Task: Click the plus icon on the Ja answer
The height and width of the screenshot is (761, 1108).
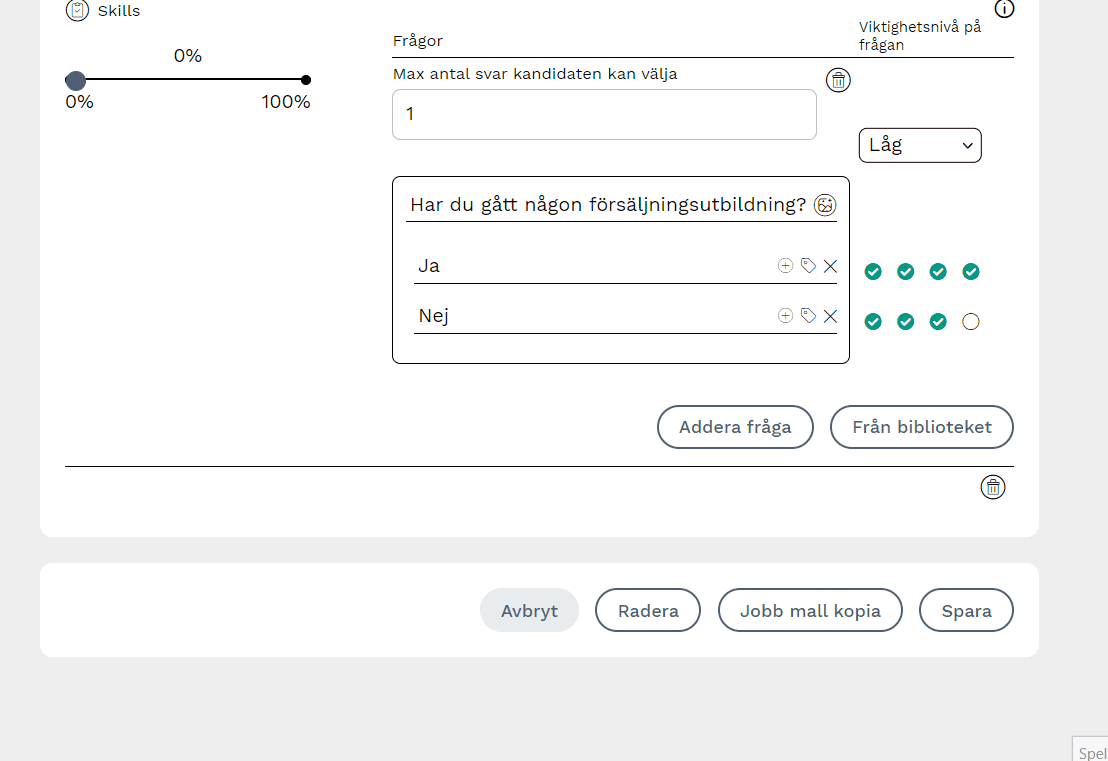Action: 785,266
